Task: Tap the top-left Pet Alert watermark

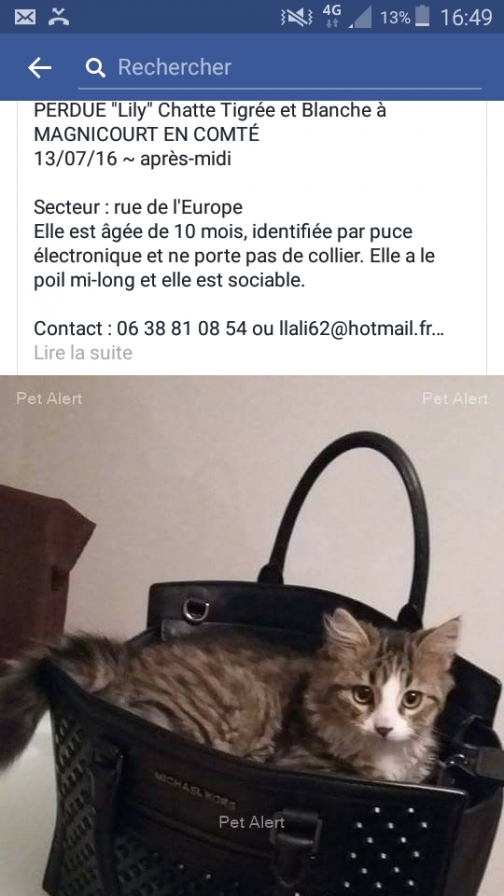Action: coord(49,398)
